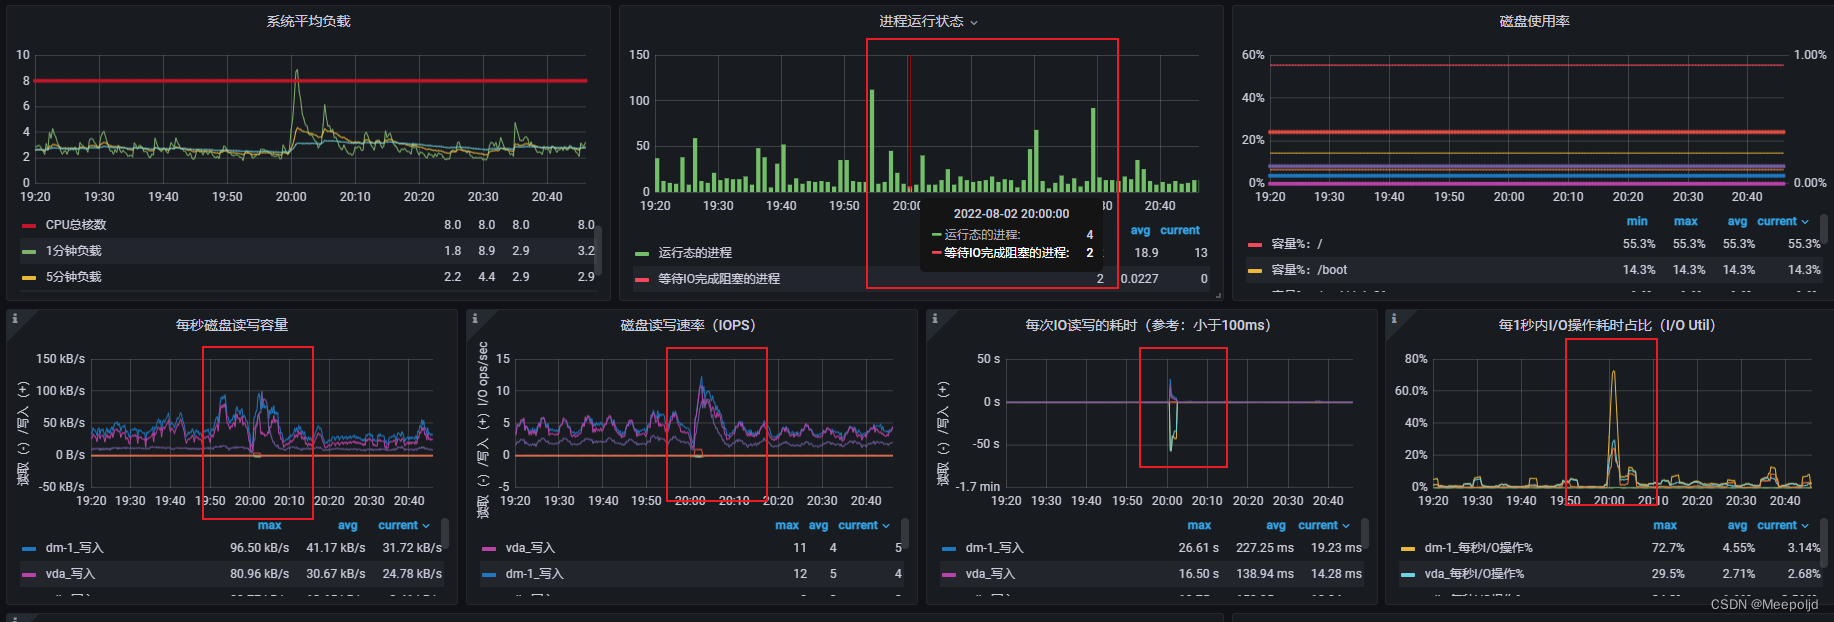The height and width of the screenshot is (622, 1834).
Task: Click info icon on 每秒磁盘读写容量 panel
Action: coord(15,318)
